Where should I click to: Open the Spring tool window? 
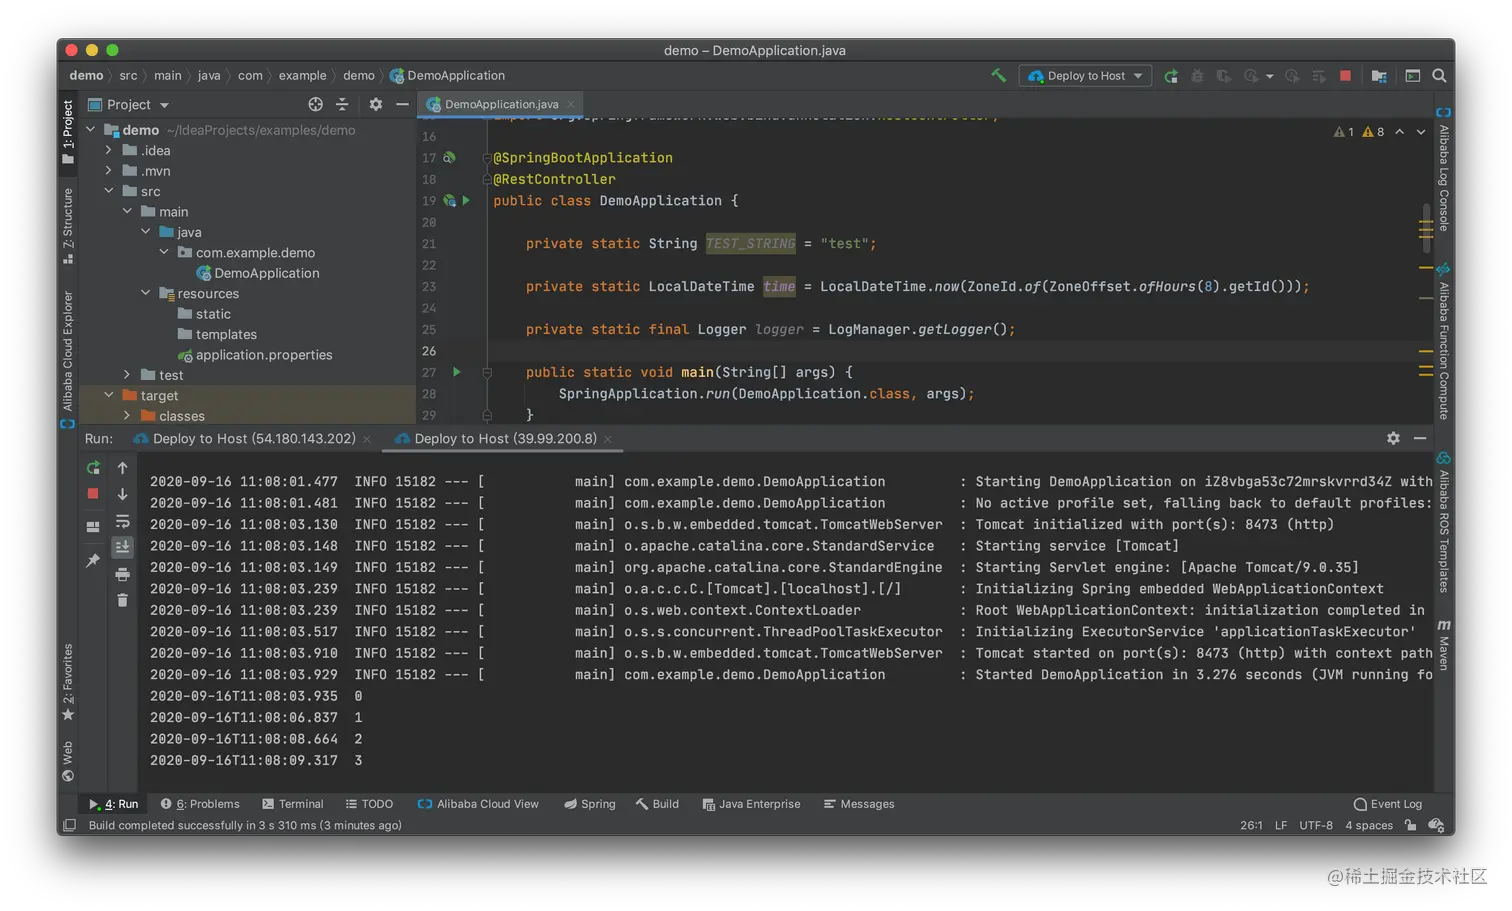coord(589,804)
